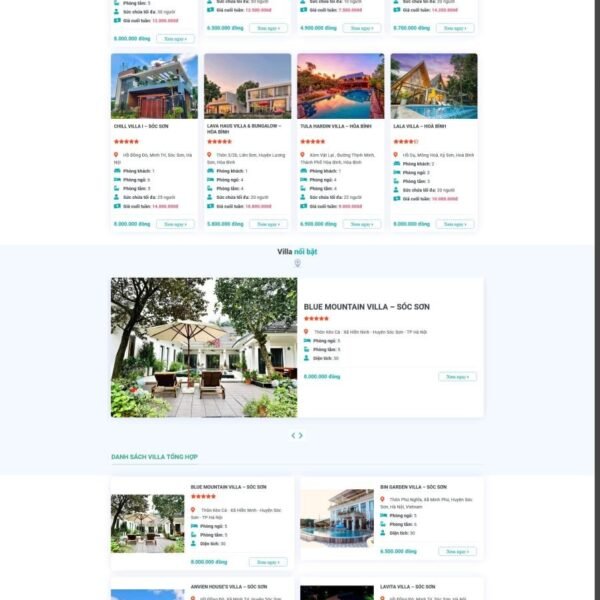Screen dimensions: 600x600
Task: Click 'Xem ngay' button in Lava Haus Villa card
Action: (x=269, y=224)
